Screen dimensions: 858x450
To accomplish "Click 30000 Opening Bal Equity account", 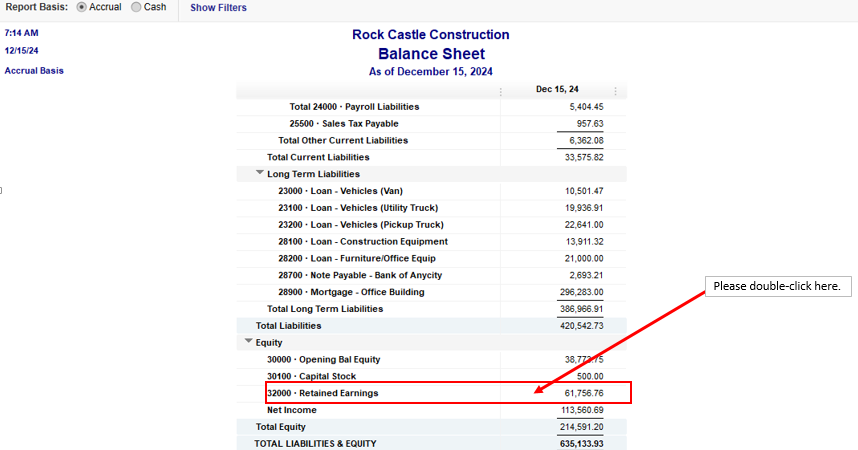I will [323, 360].
